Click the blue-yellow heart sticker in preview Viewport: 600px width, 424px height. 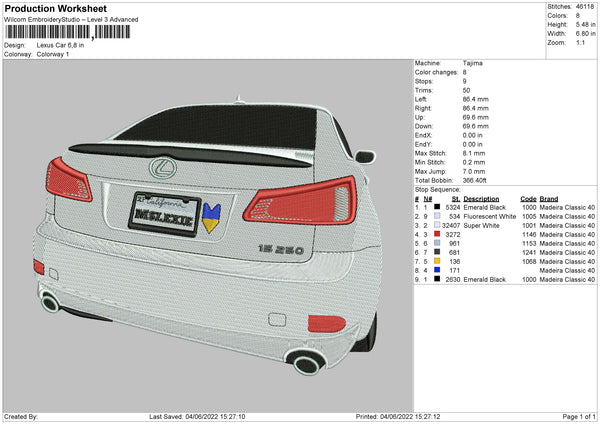(211, 218)
